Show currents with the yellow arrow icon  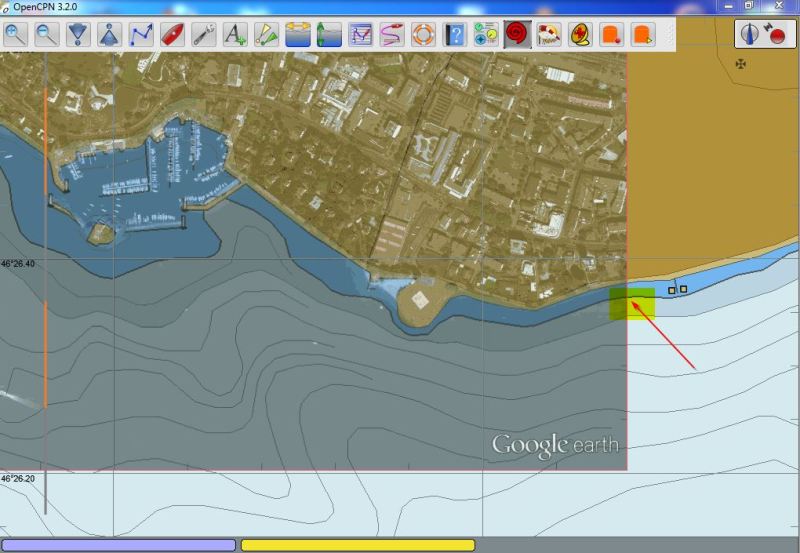298,35
